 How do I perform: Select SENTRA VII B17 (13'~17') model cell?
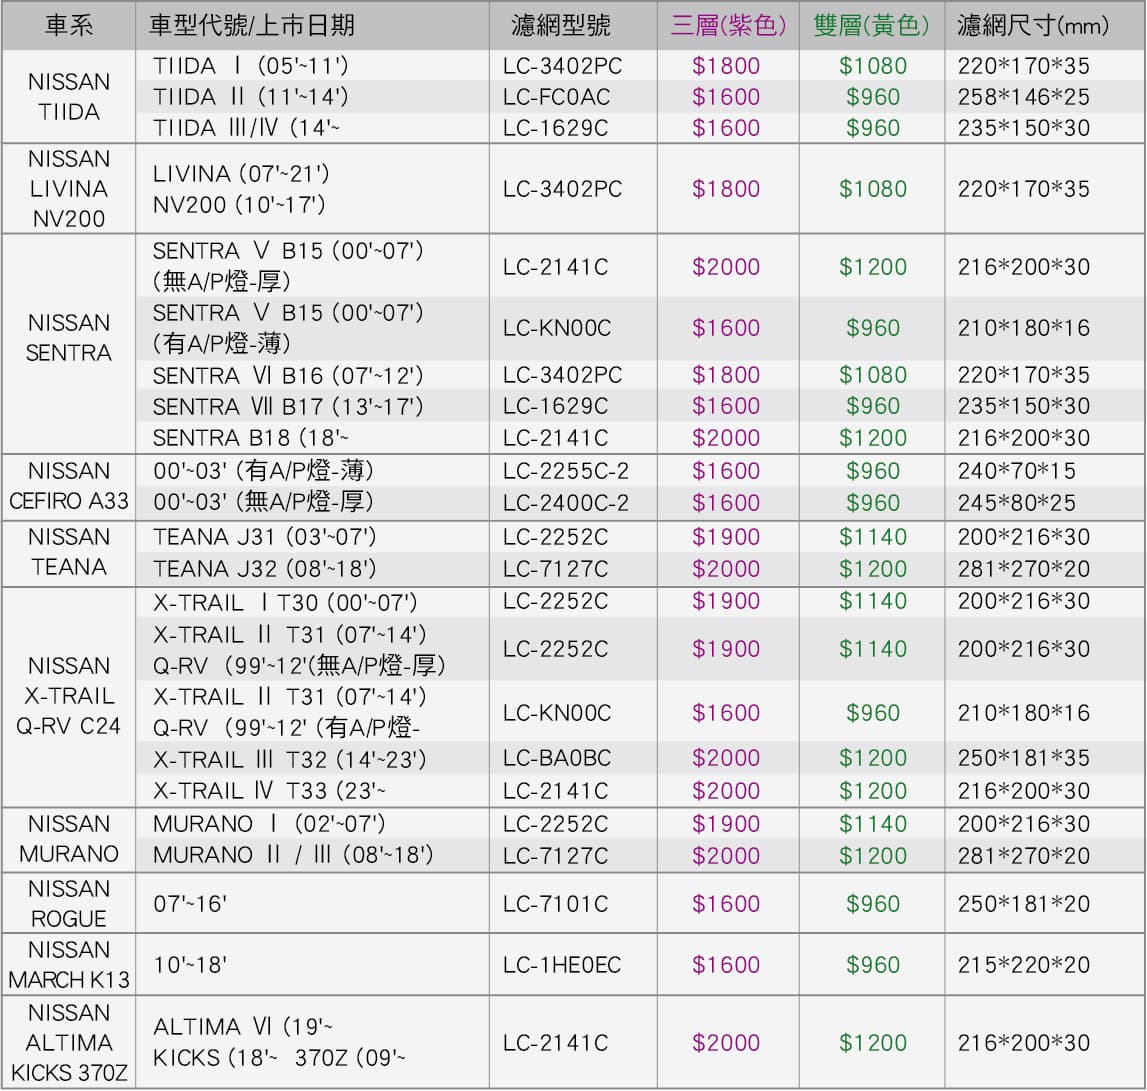point(312,406)
